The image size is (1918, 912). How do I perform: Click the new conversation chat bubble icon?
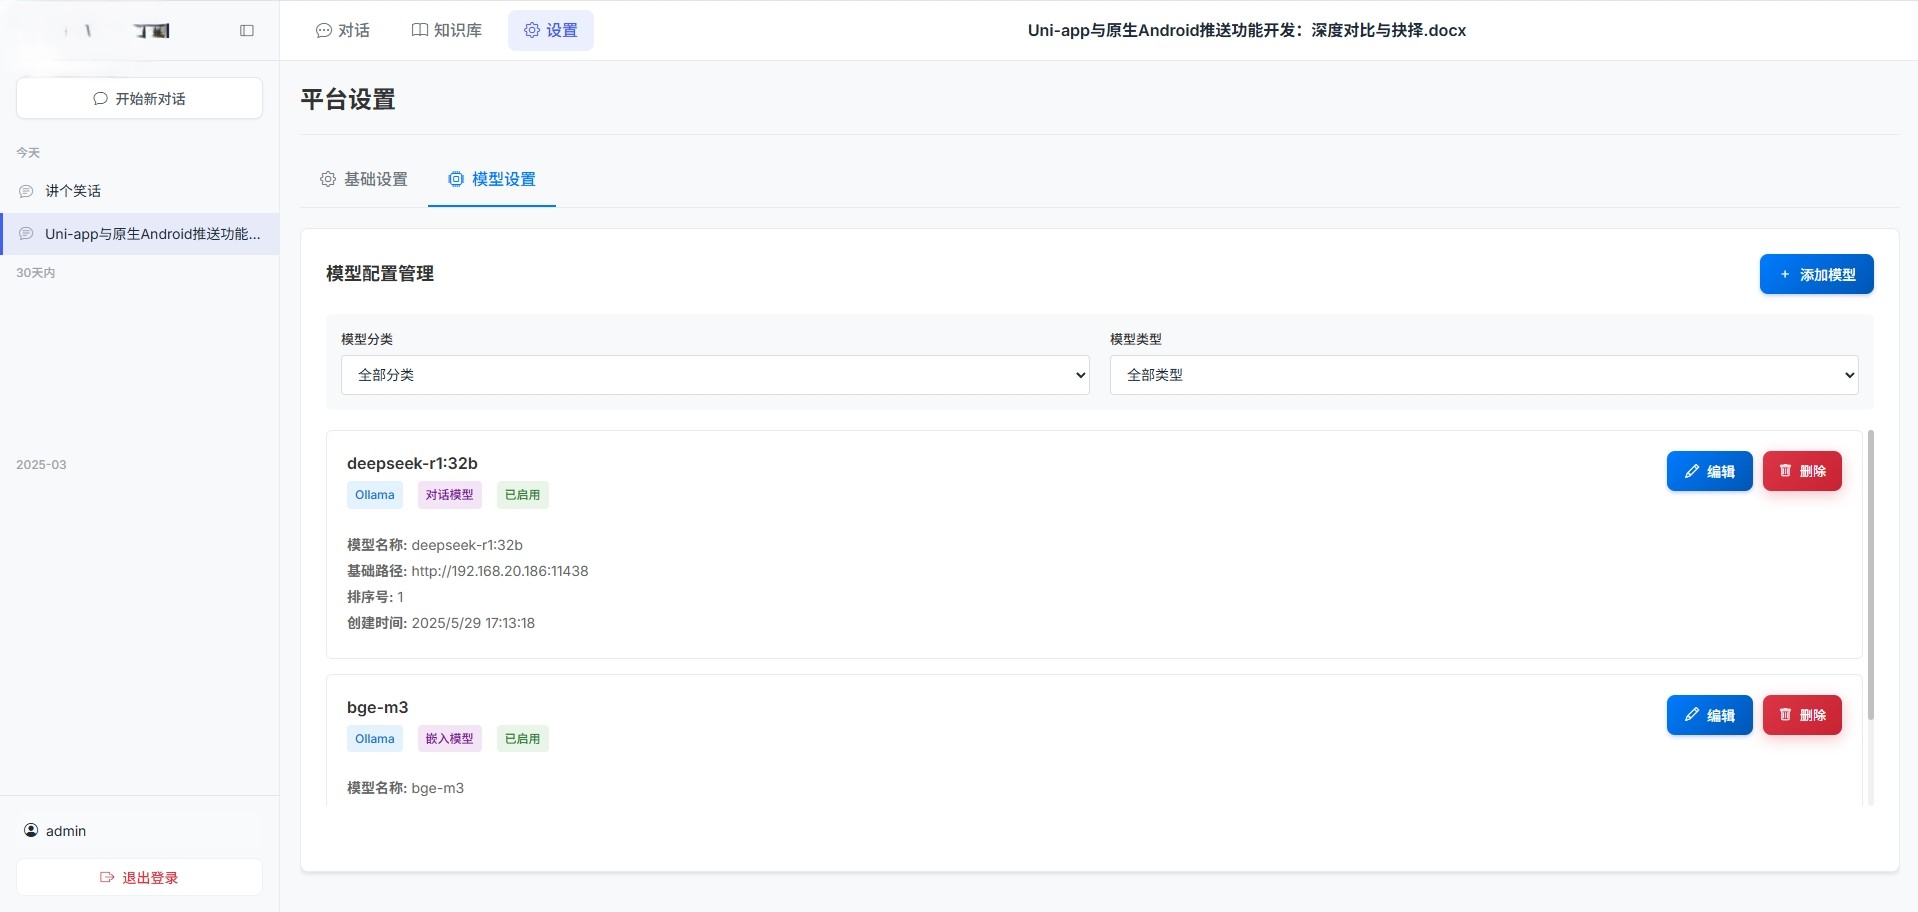point(100,98)
